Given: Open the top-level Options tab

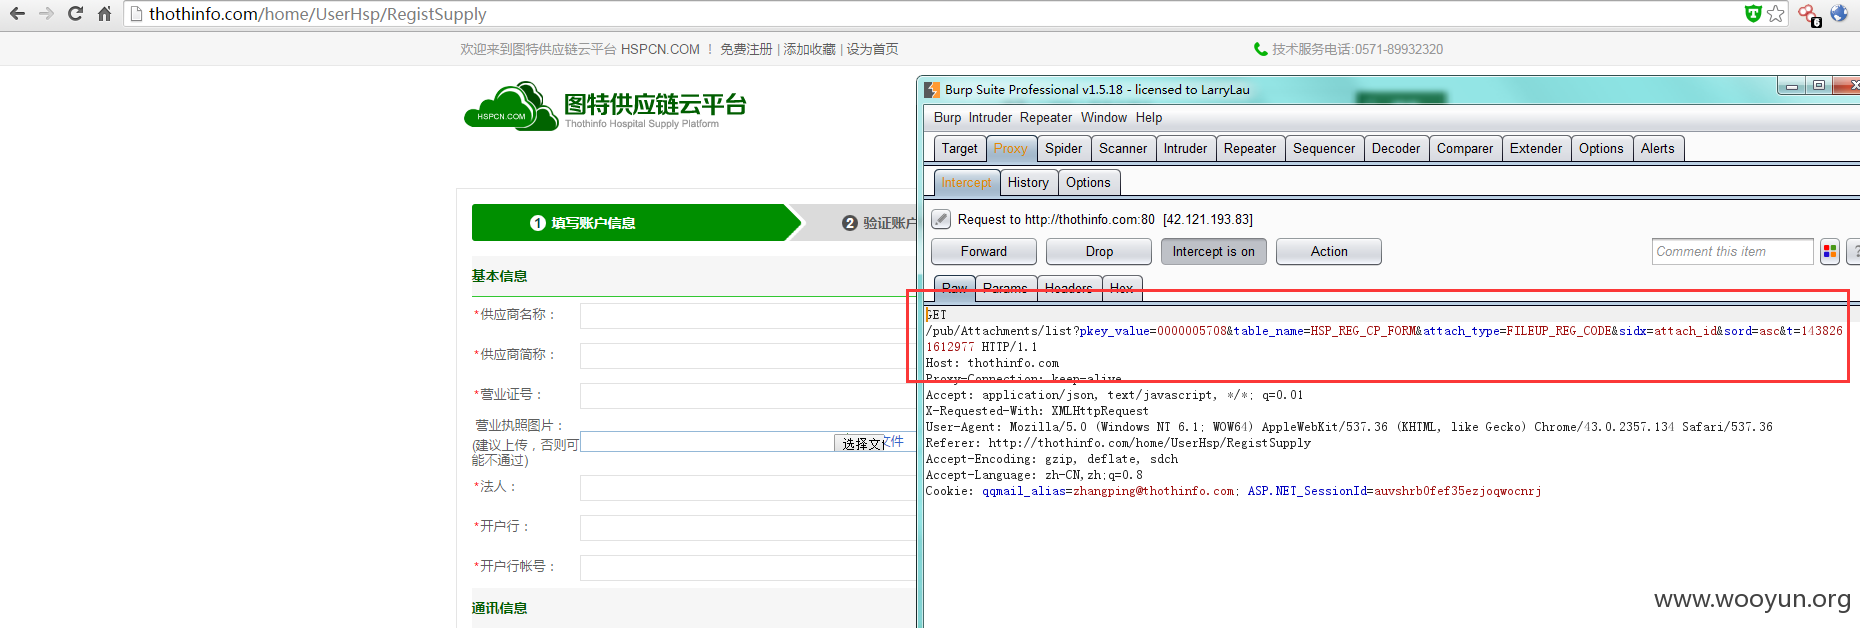Looking at the screenshot, I should point(1601,149).
